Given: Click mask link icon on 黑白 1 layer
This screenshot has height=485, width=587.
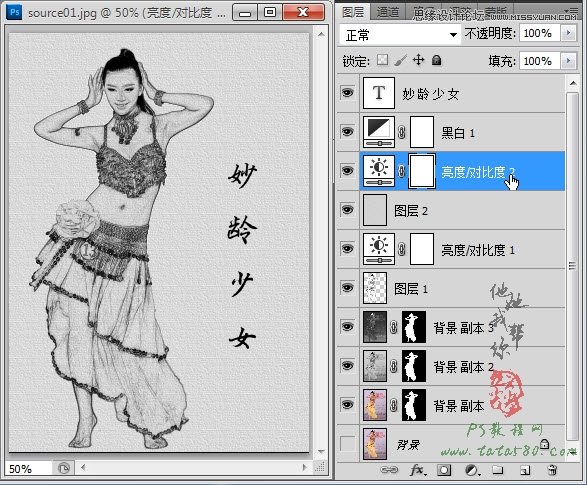Looking at the screenshot, I should click(402, 132).
